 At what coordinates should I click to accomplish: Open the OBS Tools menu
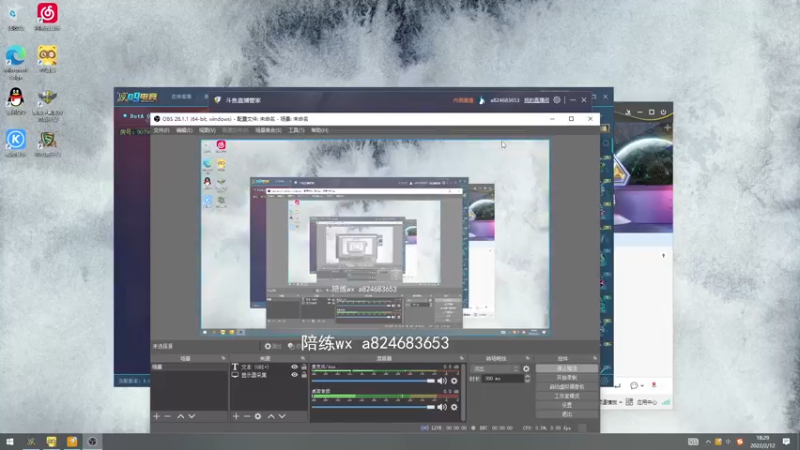296,131
